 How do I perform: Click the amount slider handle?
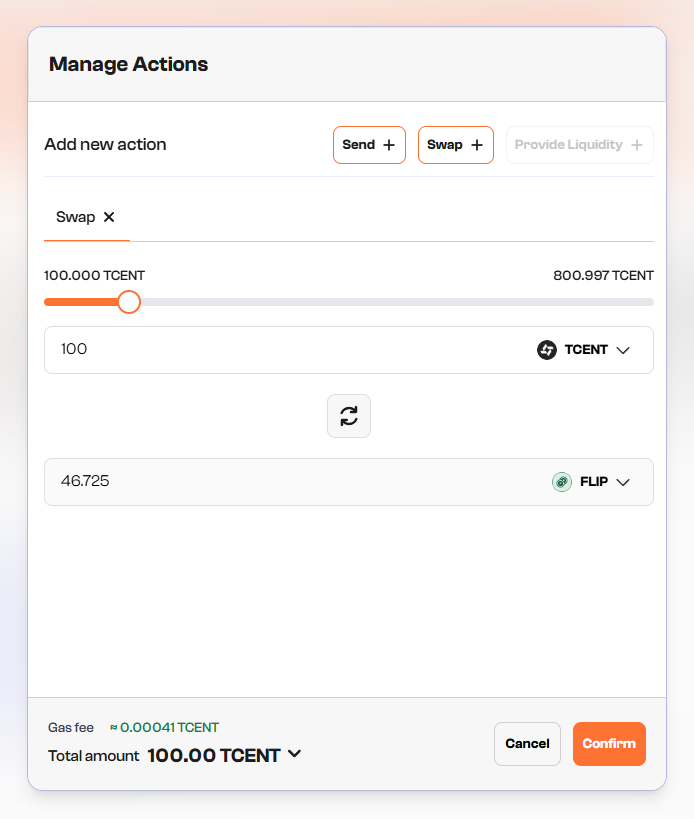(x=129, y=302)
